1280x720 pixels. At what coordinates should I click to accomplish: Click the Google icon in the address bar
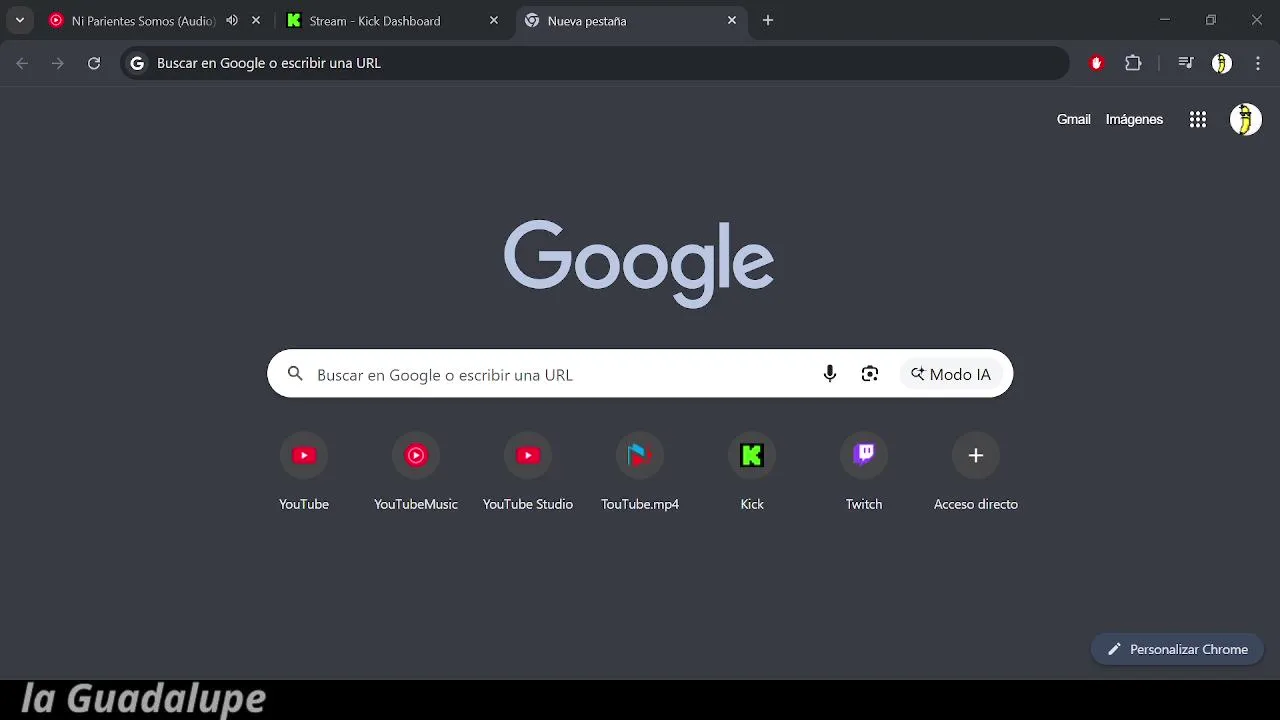(138, 63)
